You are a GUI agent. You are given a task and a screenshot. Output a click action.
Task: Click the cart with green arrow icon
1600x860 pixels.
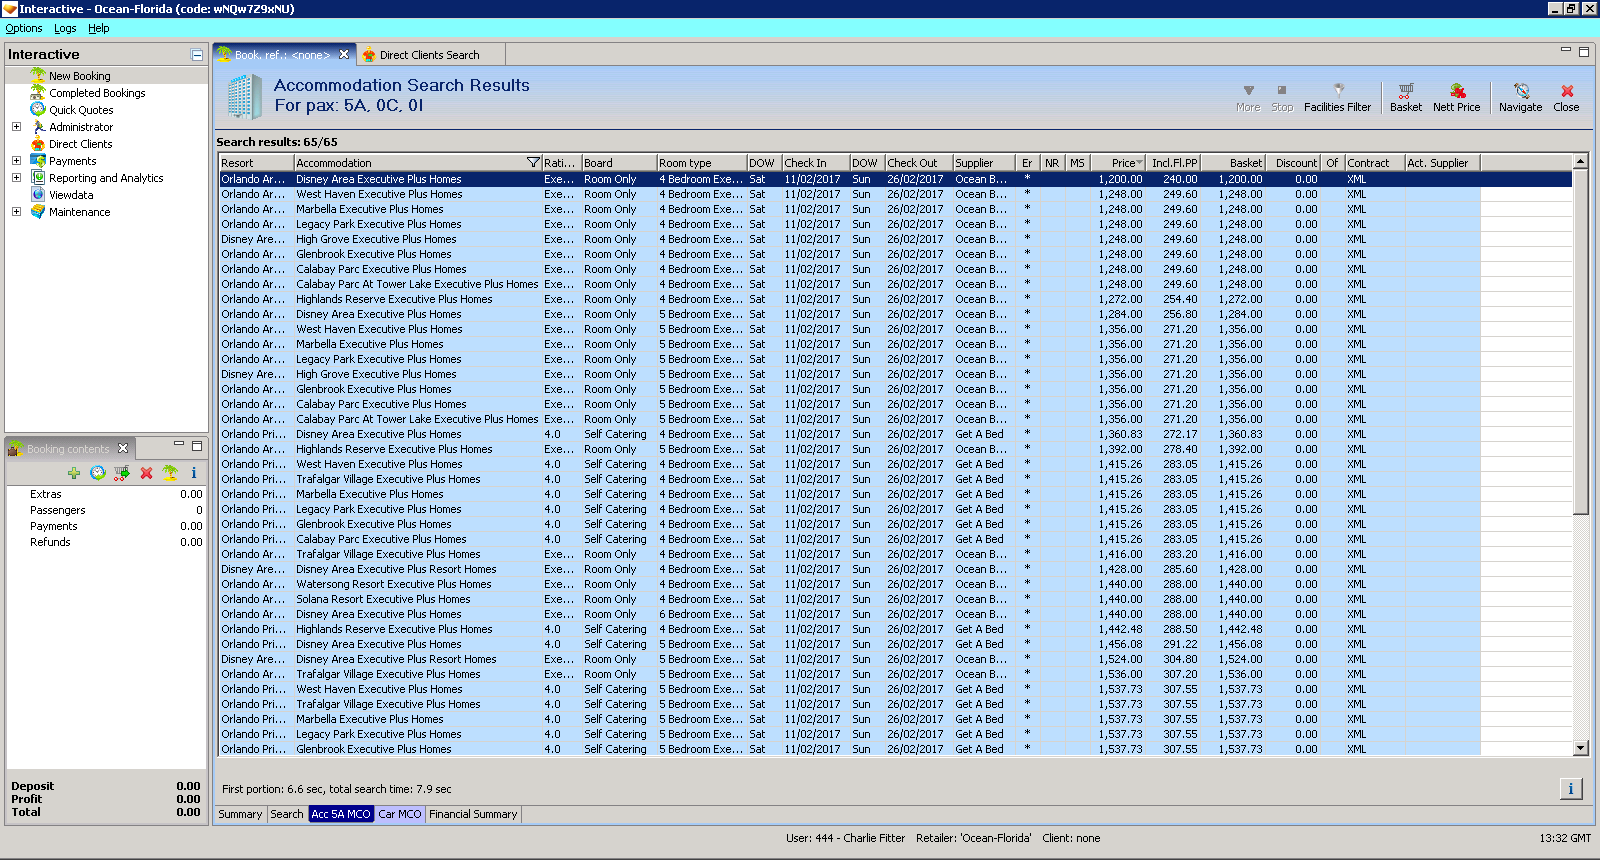122,473
